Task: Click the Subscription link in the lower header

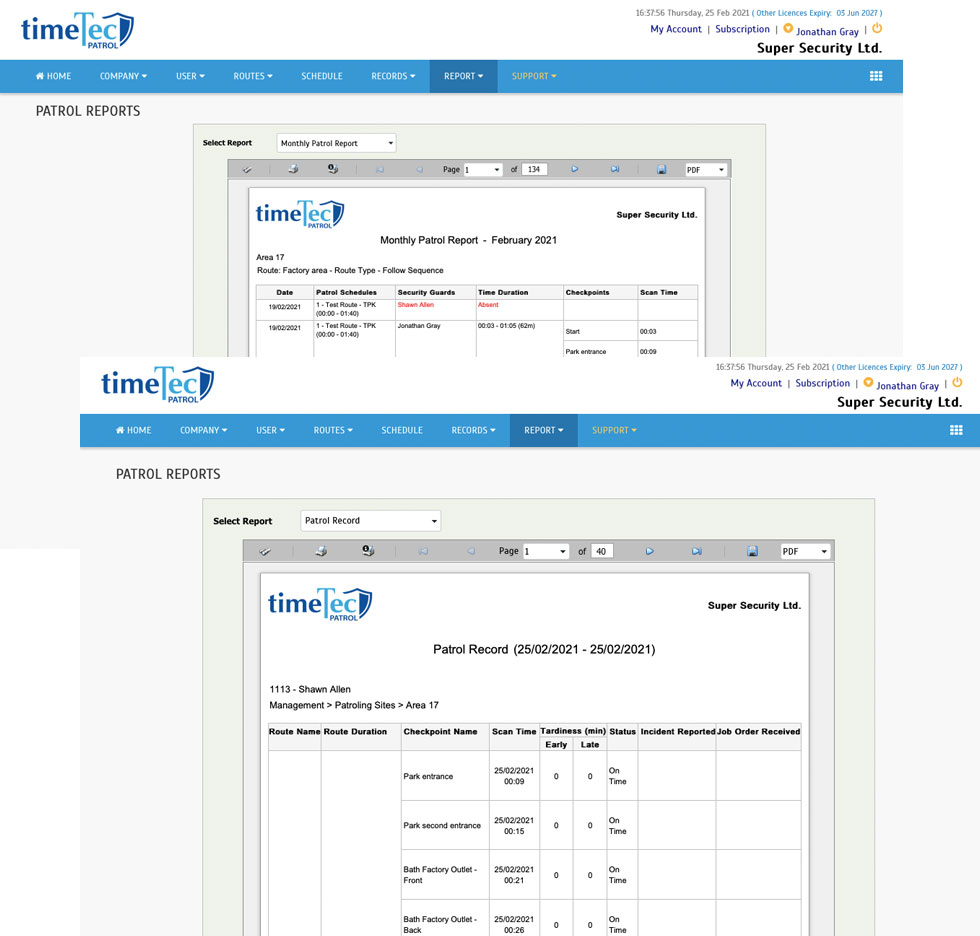Action: pos(822,383)
